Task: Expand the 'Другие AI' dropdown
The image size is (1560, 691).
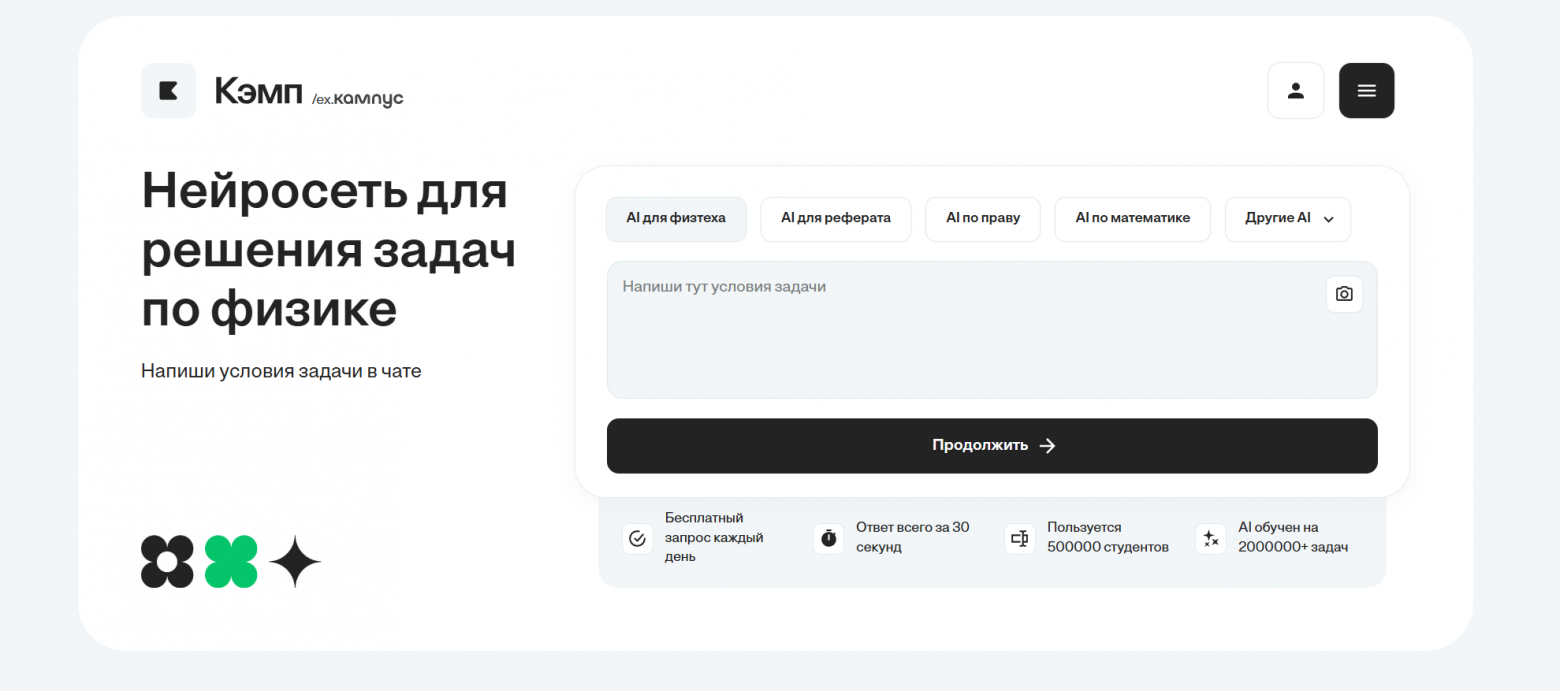Action: coord(1287,219)
